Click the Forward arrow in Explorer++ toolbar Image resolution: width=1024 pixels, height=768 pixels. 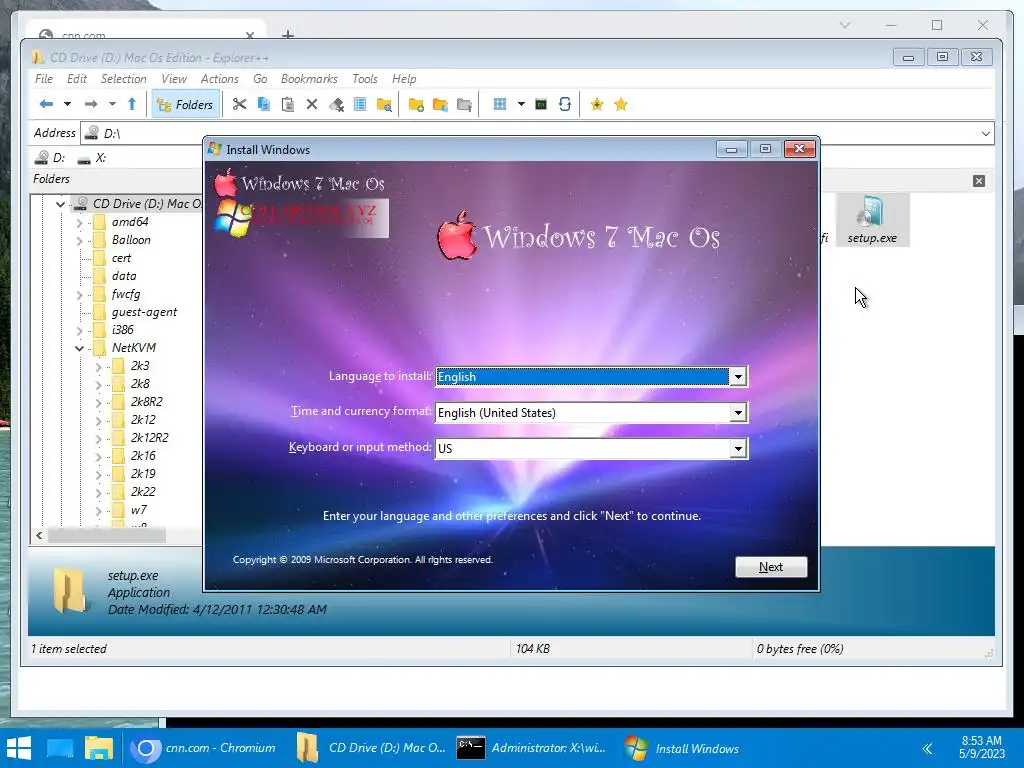point(91,104)
